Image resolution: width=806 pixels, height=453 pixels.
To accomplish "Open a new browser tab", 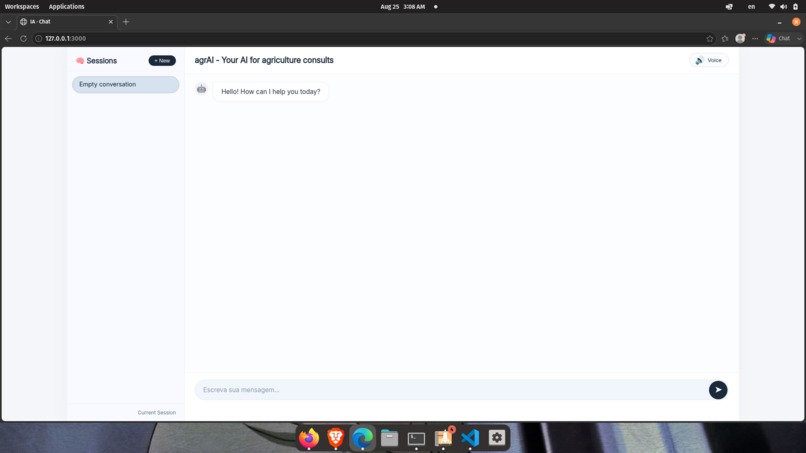I will [126, 22].
